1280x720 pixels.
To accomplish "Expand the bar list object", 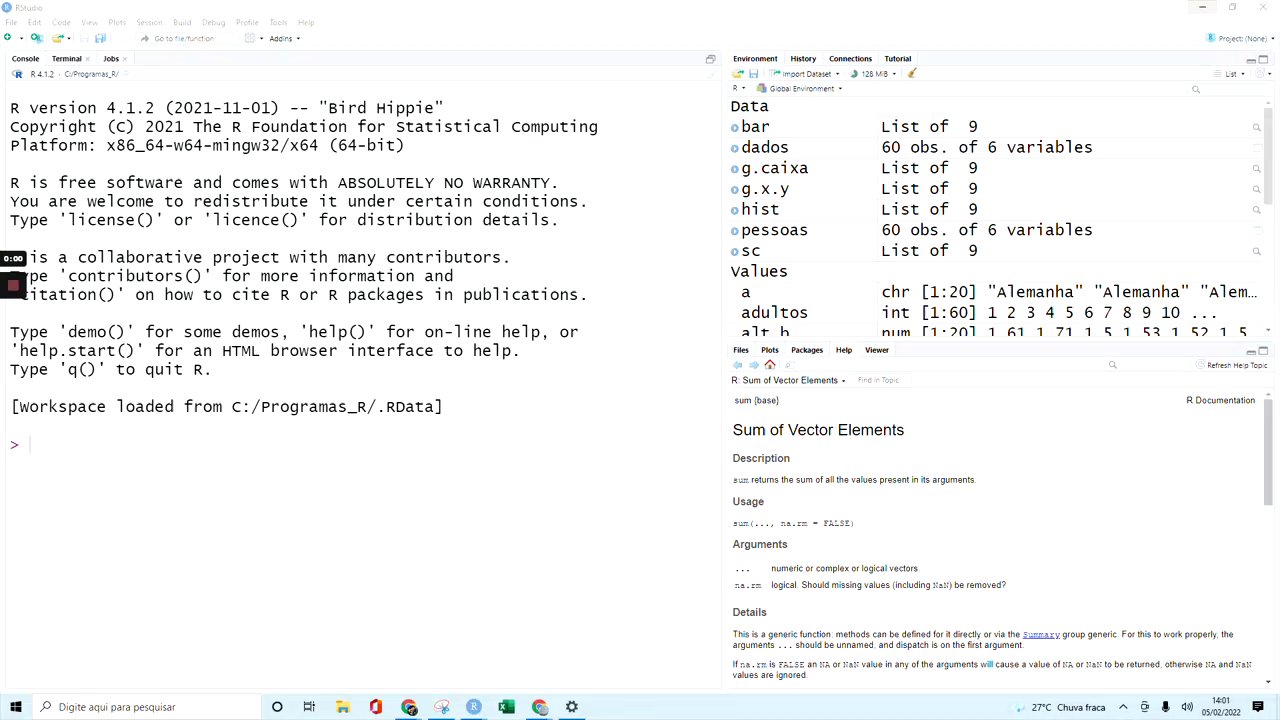I will (x=735, y=127).
